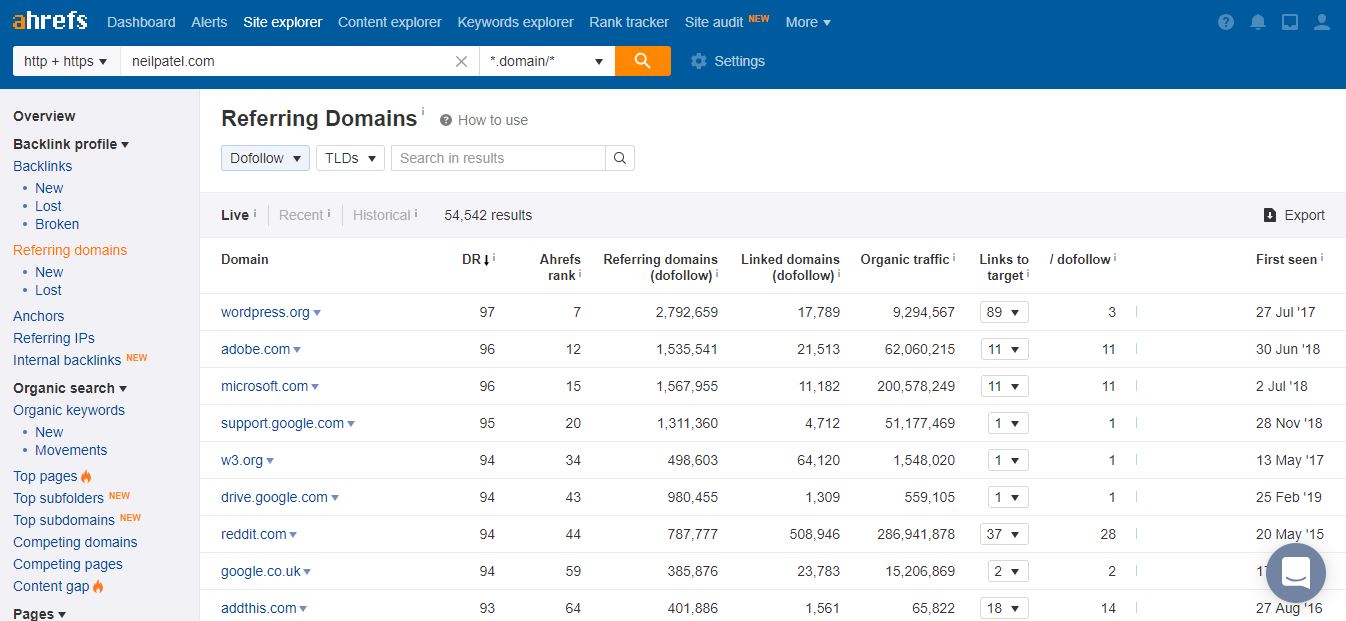
Task: Open Competing domains in the sidebar
Action: coord(75,542)
